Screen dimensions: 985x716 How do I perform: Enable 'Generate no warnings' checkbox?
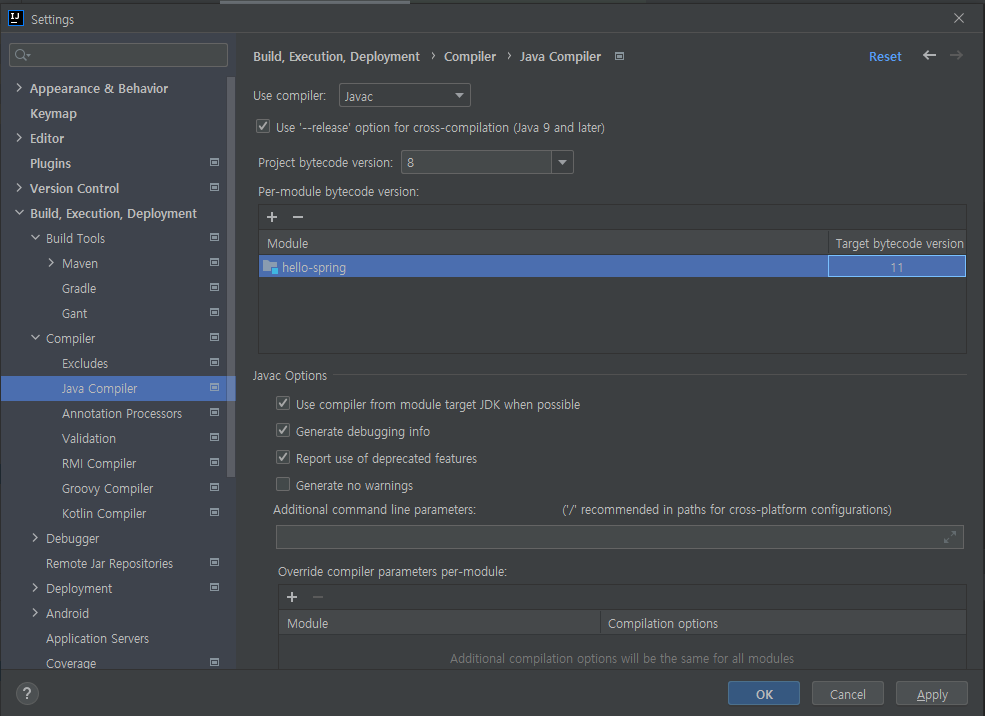(x=283, y=484)
